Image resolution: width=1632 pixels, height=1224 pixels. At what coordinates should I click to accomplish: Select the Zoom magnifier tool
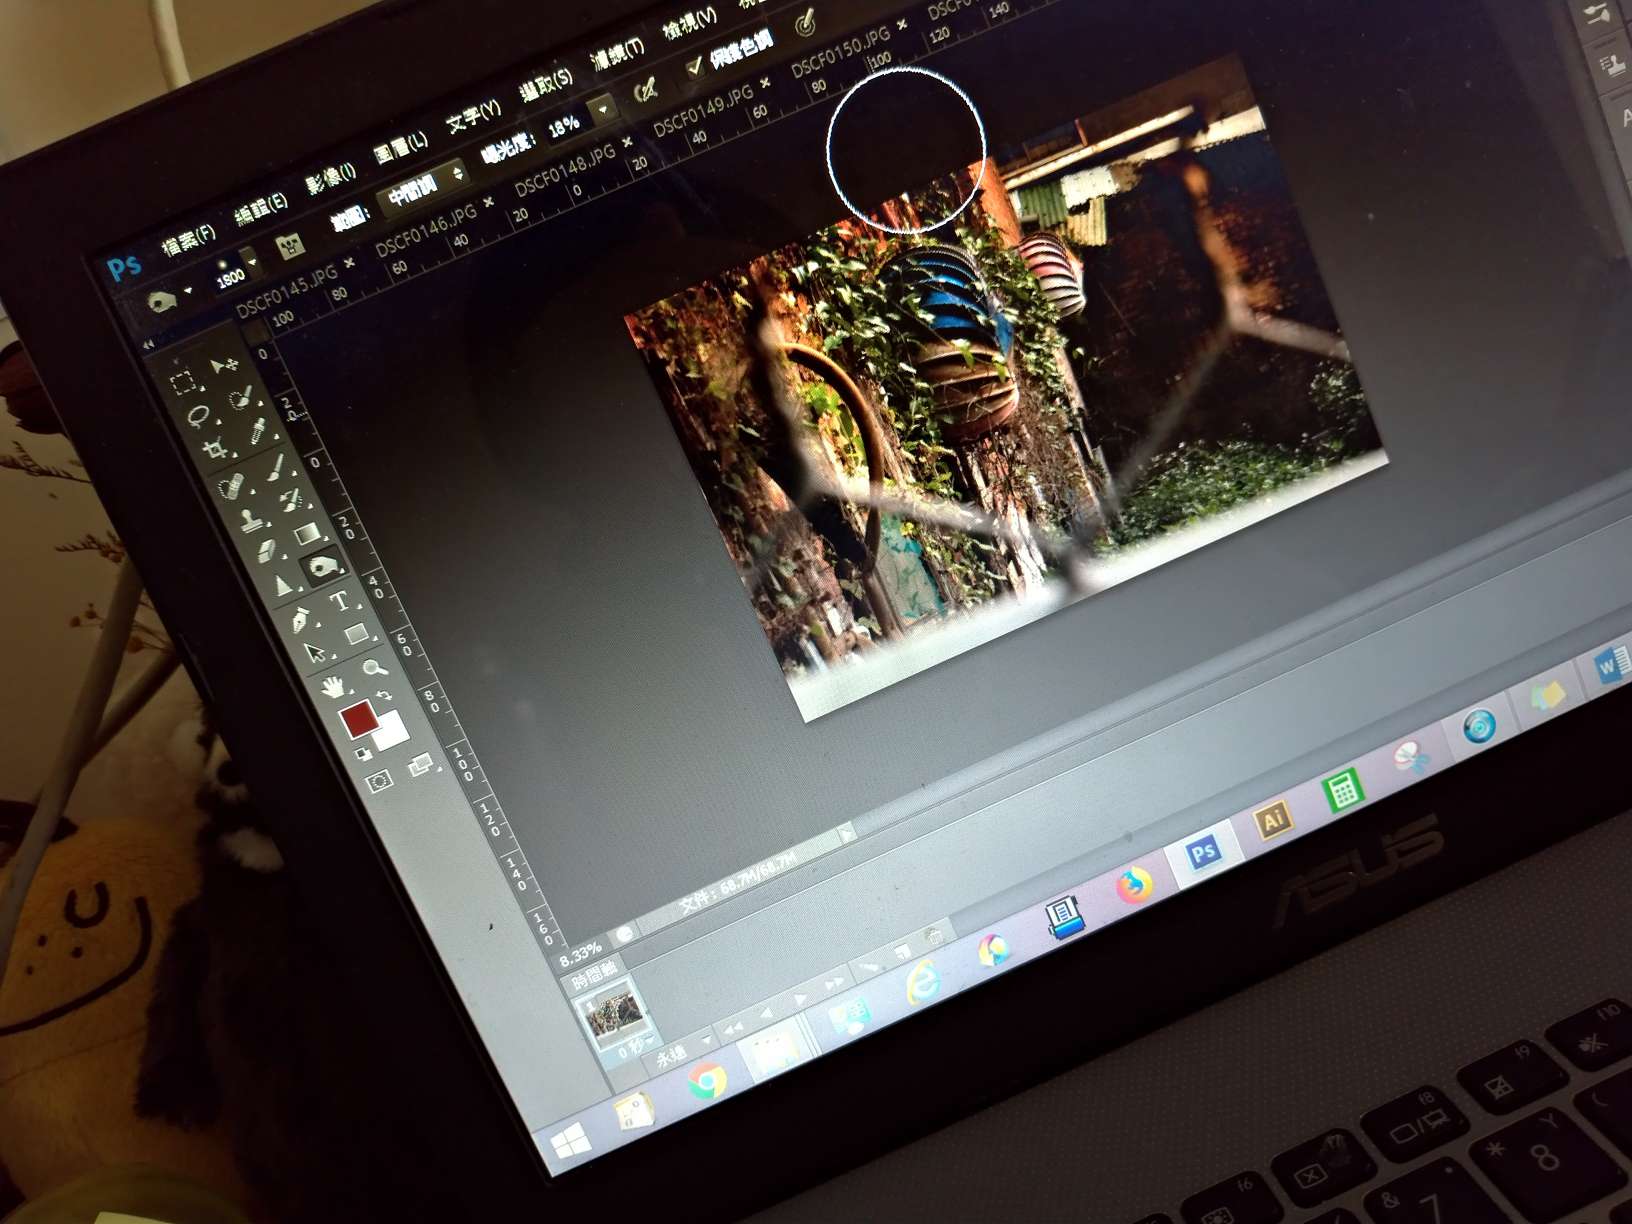click(x=375, y=667)
